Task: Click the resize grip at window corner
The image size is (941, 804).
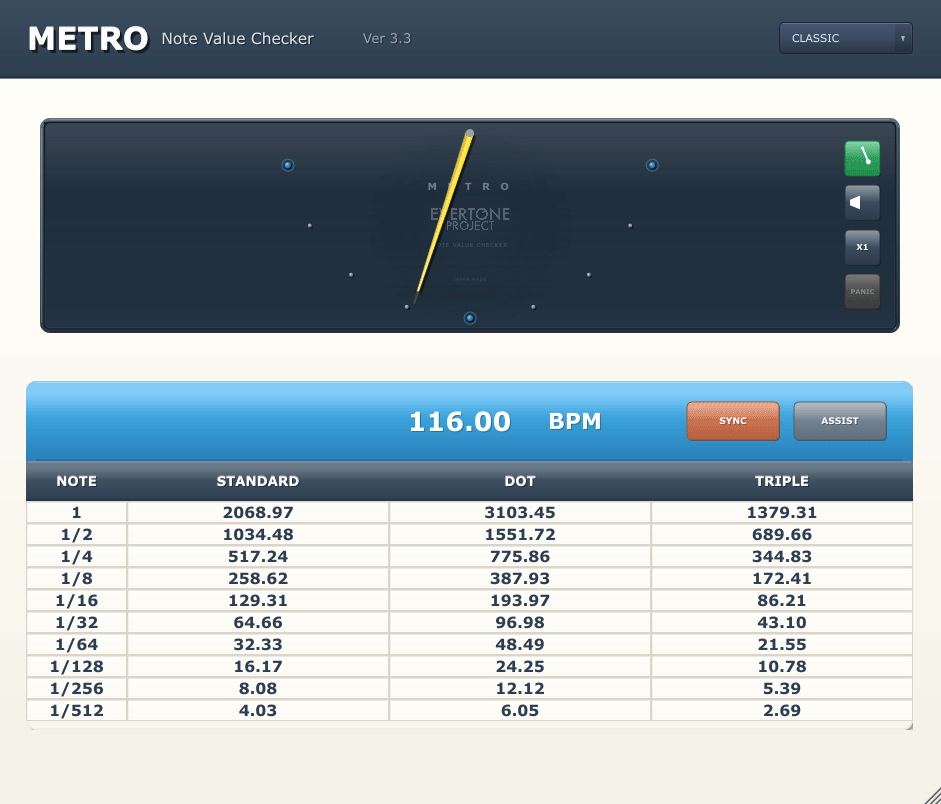Action: click(x=928, y=792)
